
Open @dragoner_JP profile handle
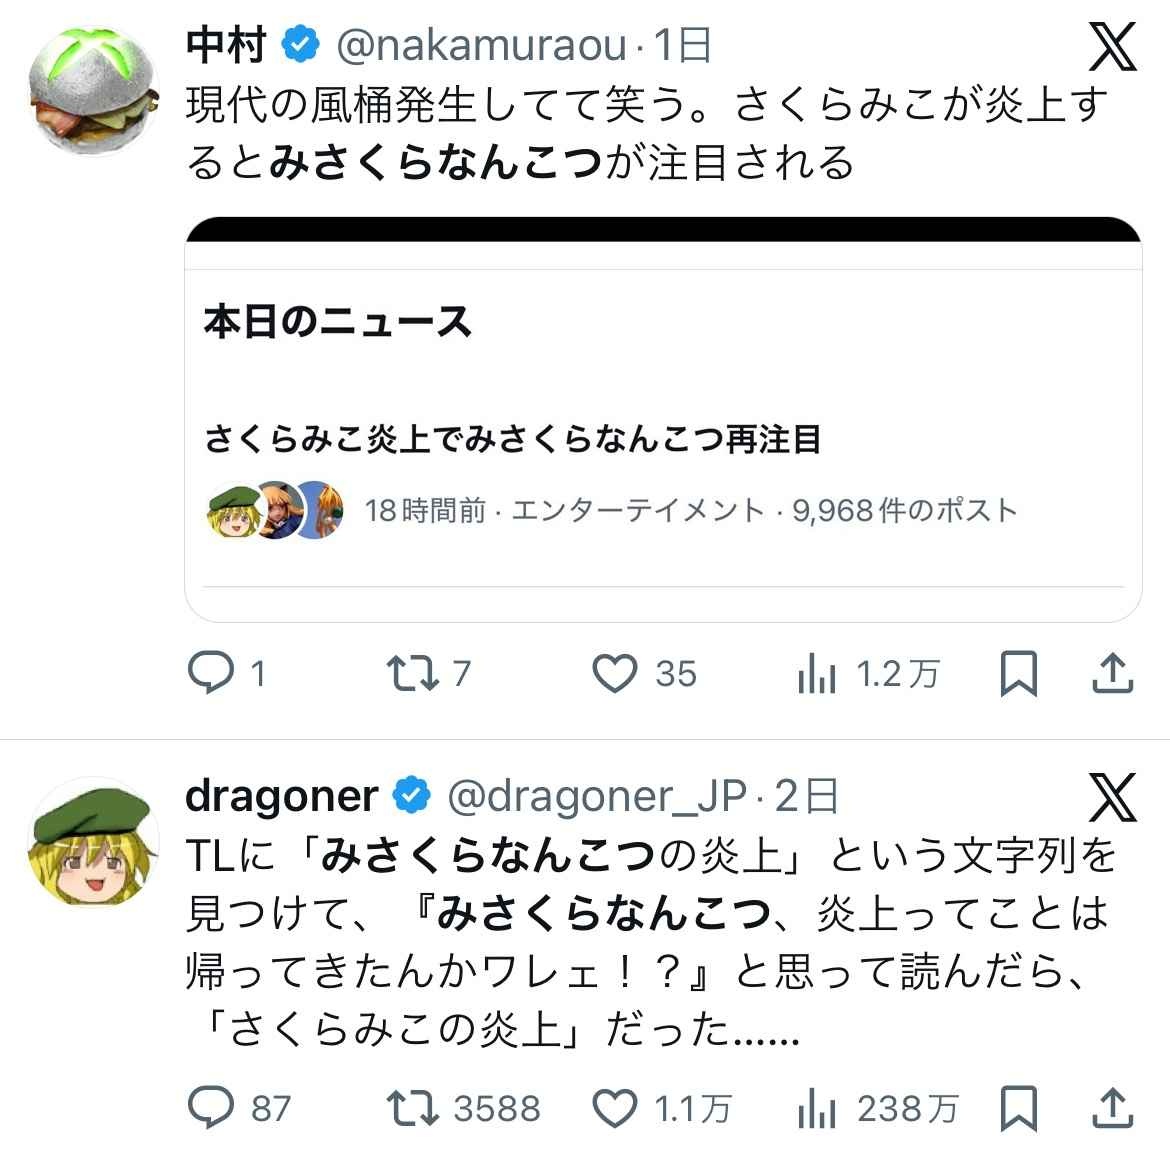point(597,796)
